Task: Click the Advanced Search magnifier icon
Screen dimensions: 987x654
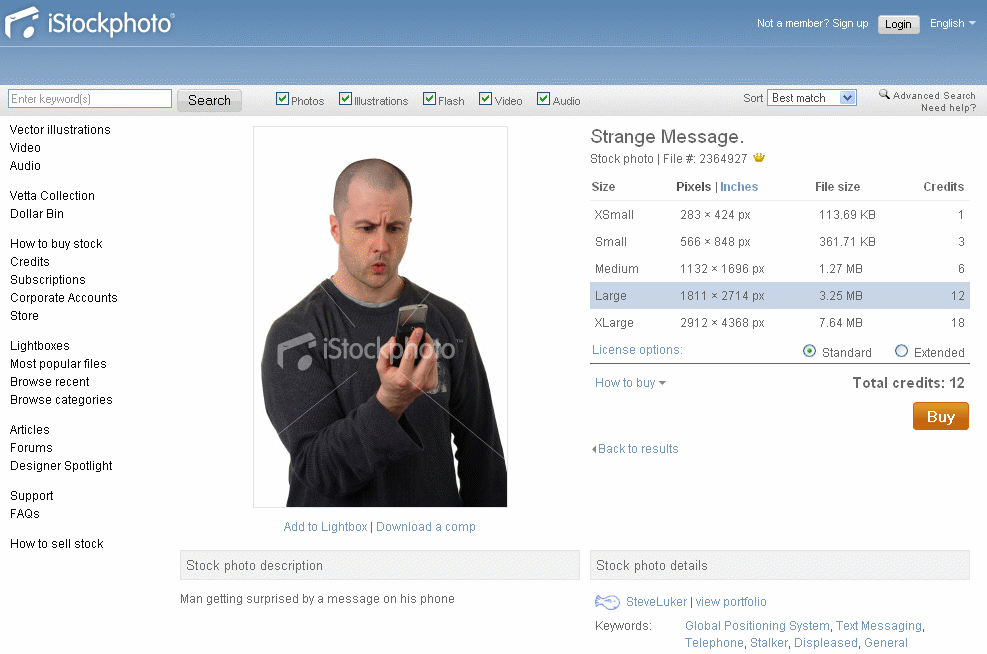Action: [x=884, y=94]
